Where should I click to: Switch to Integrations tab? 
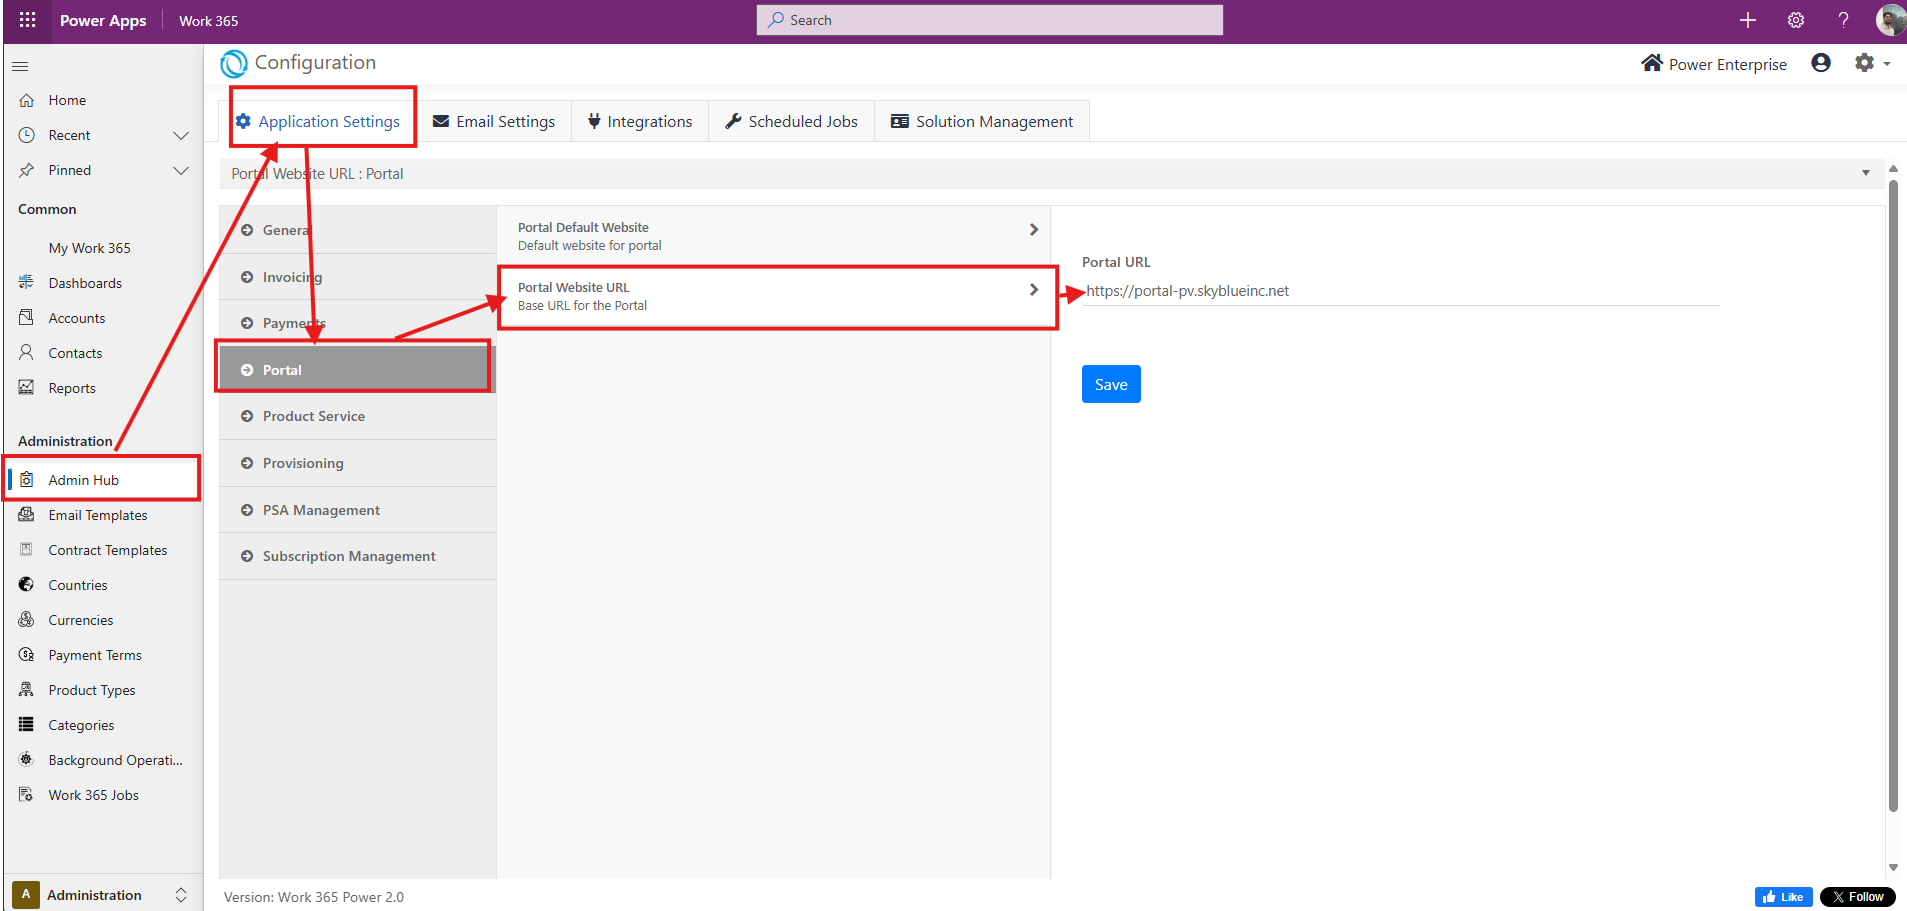(x=640, y=121)
